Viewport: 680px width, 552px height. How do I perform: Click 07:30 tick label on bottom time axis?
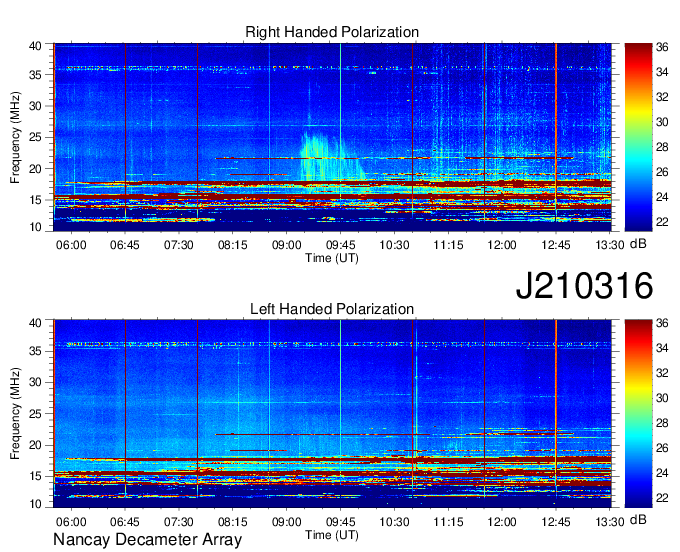click(179, 522)
